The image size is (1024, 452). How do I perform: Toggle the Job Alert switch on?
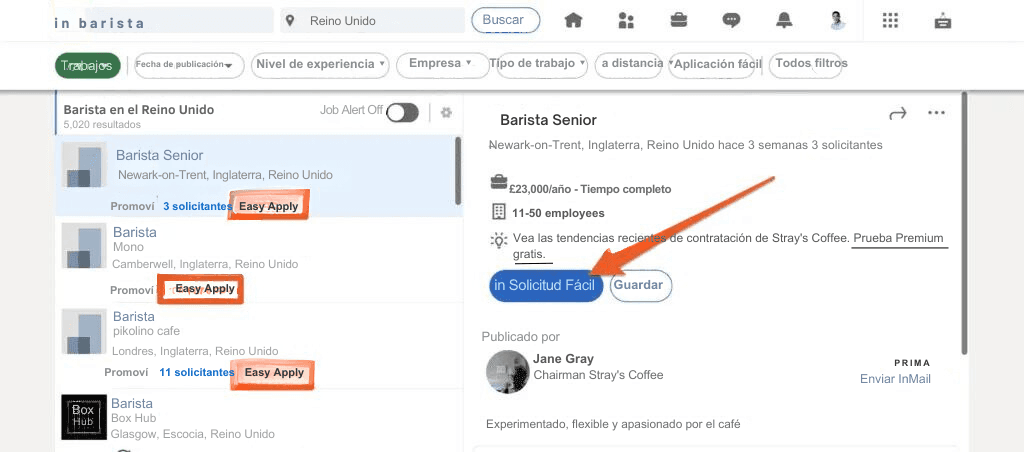click(402, 112)
